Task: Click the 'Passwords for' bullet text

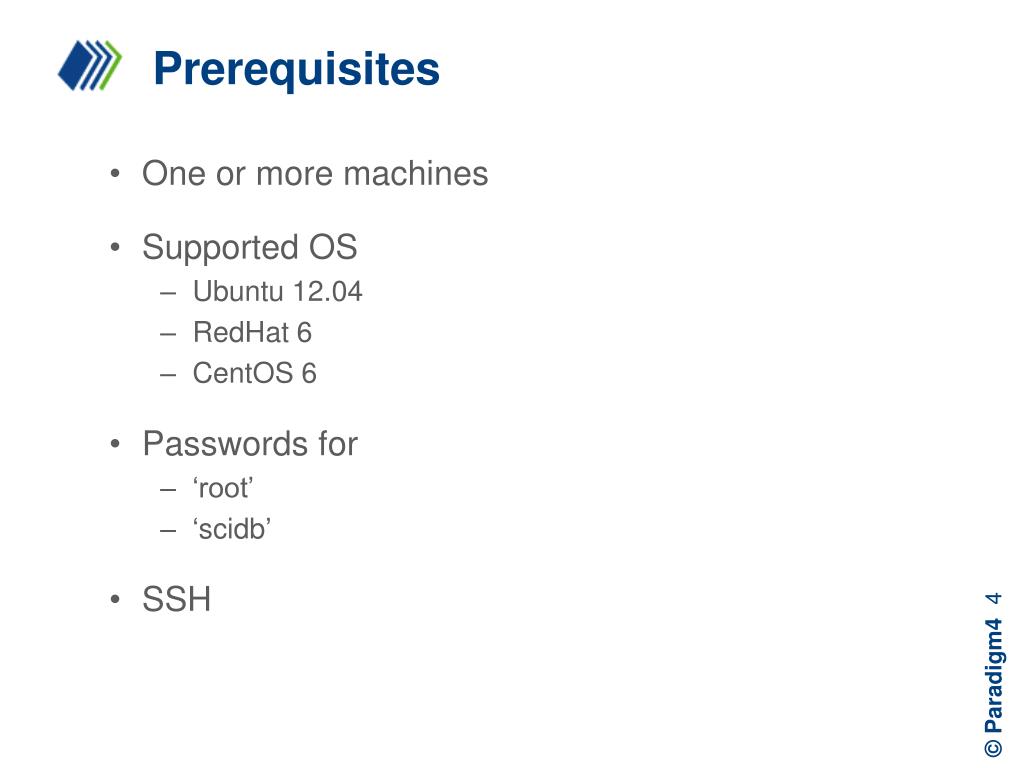Action: pos(250,444)
